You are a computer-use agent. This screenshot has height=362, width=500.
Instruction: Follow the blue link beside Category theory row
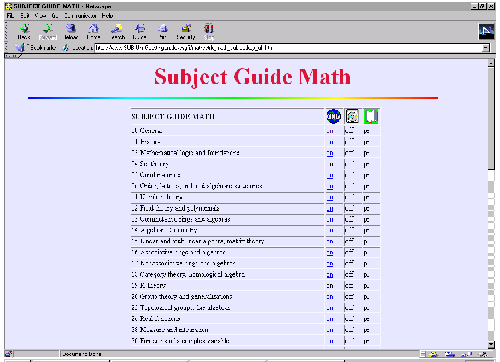(330, 275)
